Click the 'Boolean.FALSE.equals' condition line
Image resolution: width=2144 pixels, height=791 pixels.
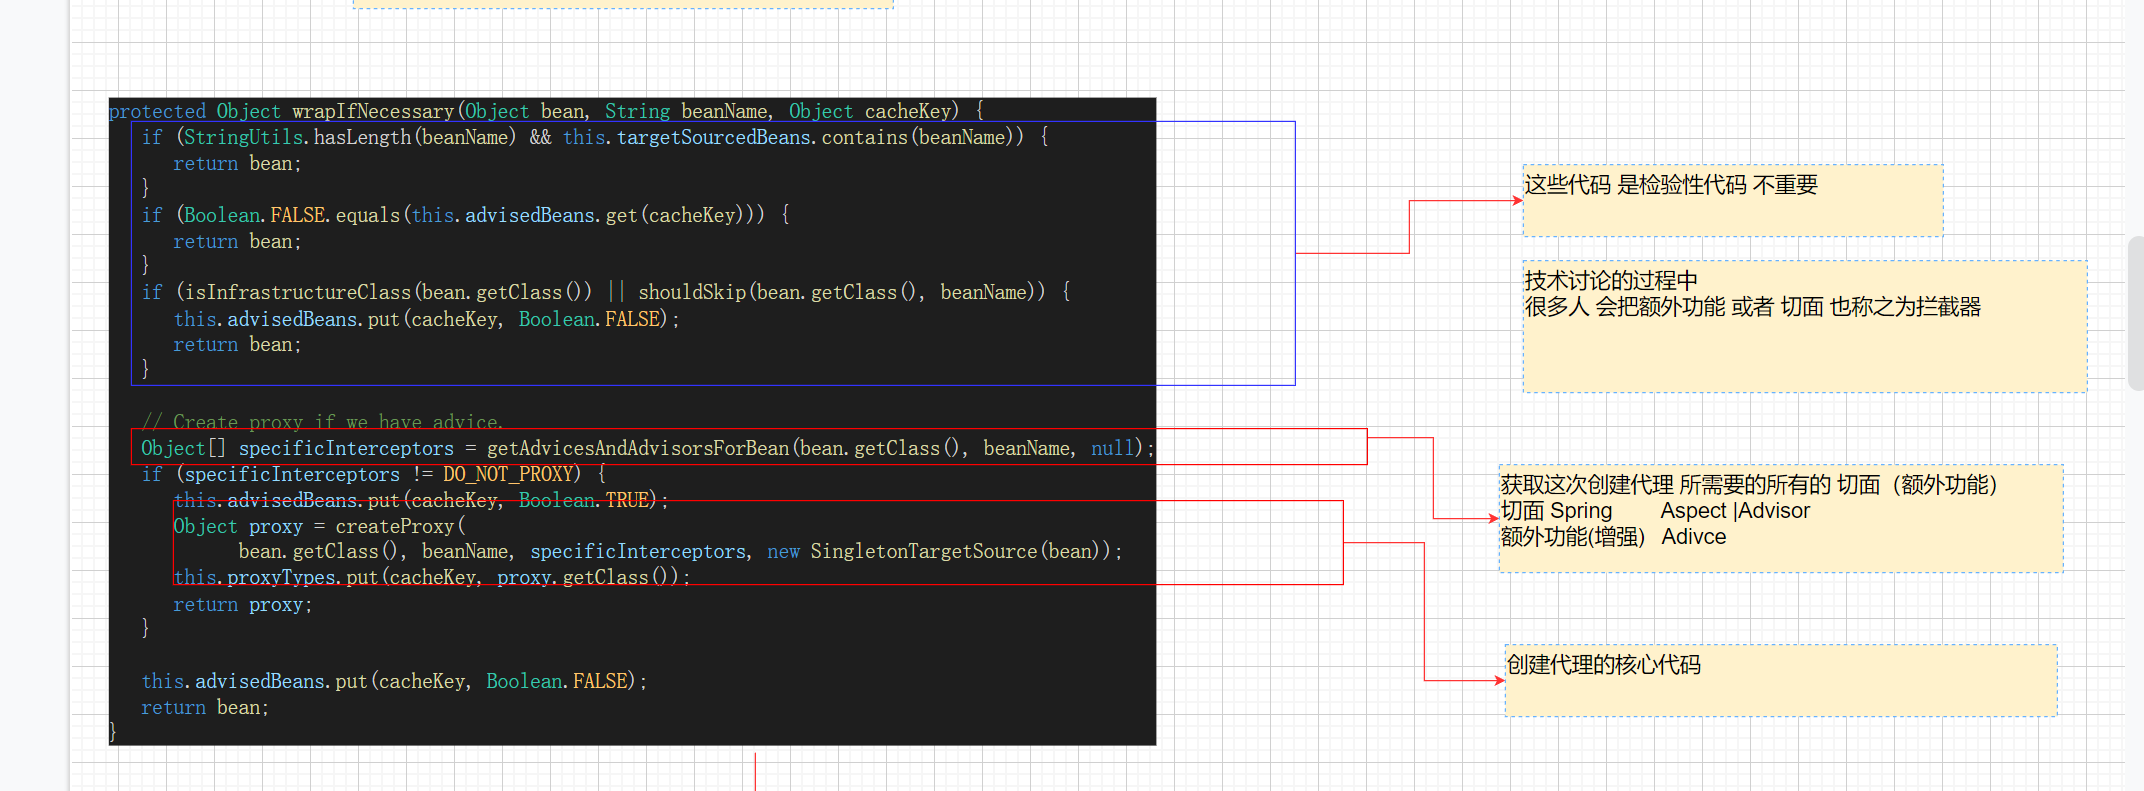tap(466, 215)
